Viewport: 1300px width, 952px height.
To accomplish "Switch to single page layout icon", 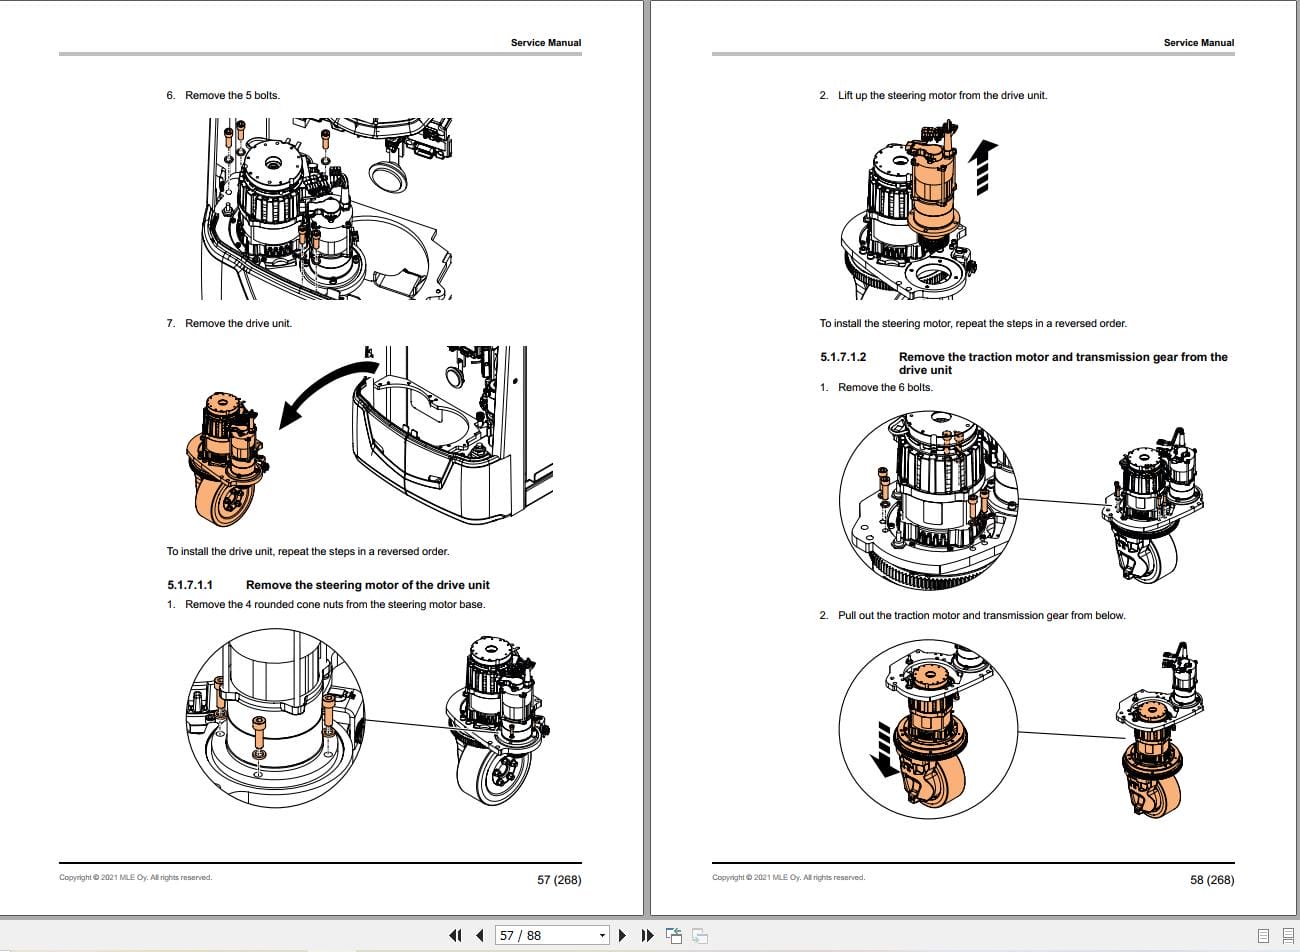I will pyautogui.click(x=1263, y=936).
